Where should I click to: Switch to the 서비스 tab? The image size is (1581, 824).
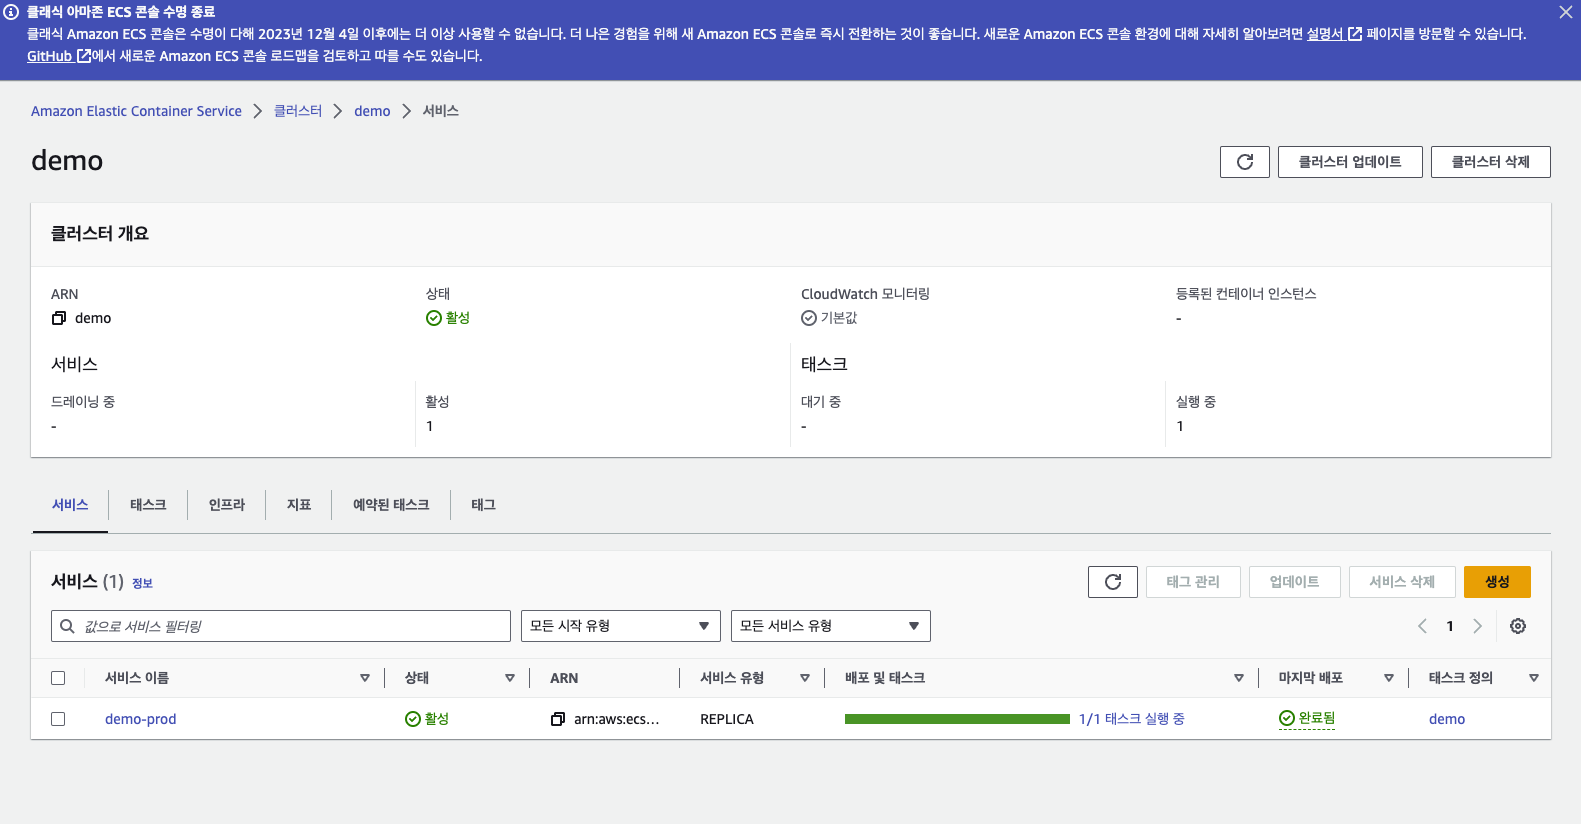(70, 505)
